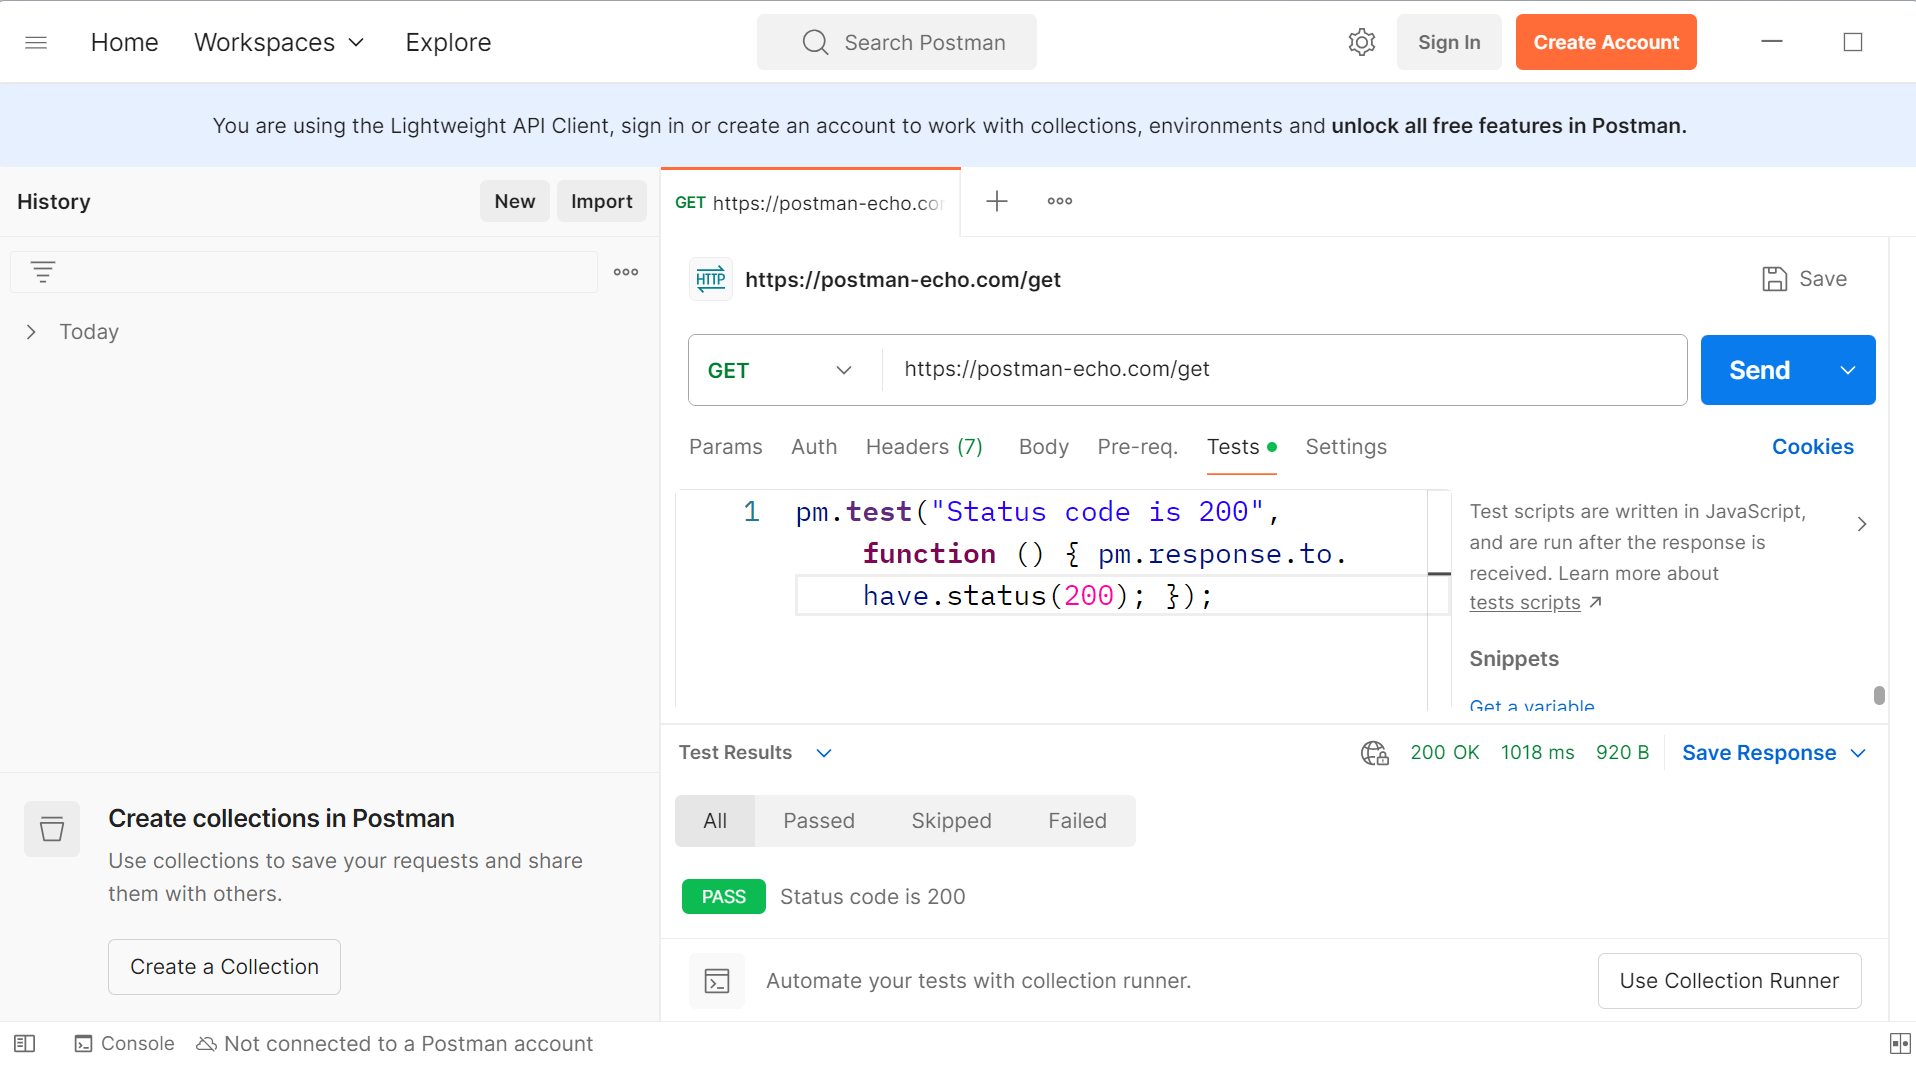Switch to the Pre-req. tab
This screenshot has width=1916, height=1068.
[x=1137, y=447]
